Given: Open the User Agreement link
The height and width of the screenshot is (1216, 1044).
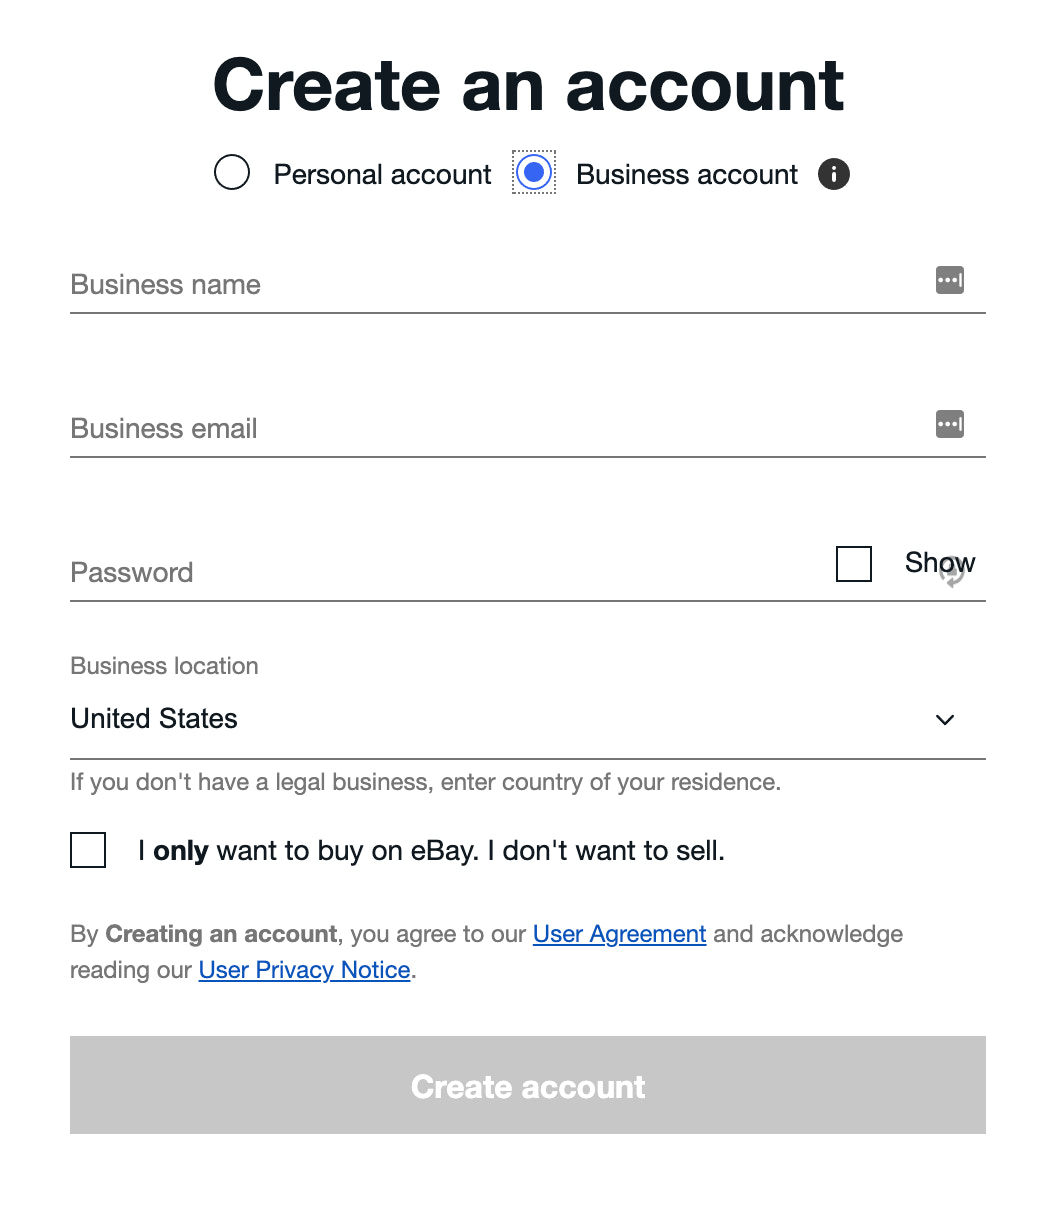Looking at the screenshot, I should click(619, 933).
